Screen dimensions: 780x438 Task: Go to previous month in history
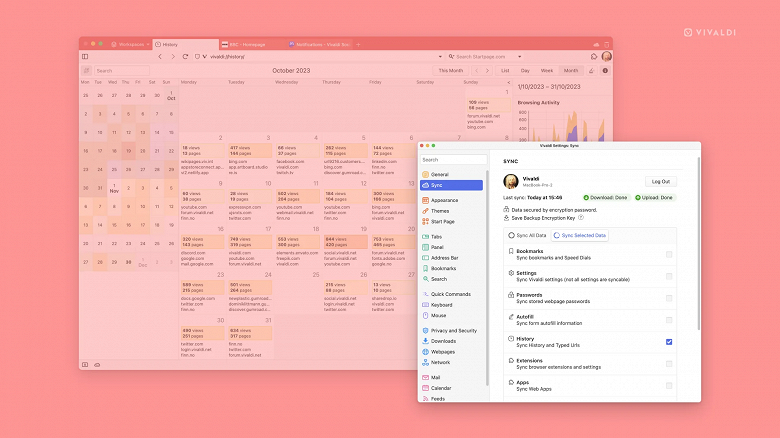[477, 71]
